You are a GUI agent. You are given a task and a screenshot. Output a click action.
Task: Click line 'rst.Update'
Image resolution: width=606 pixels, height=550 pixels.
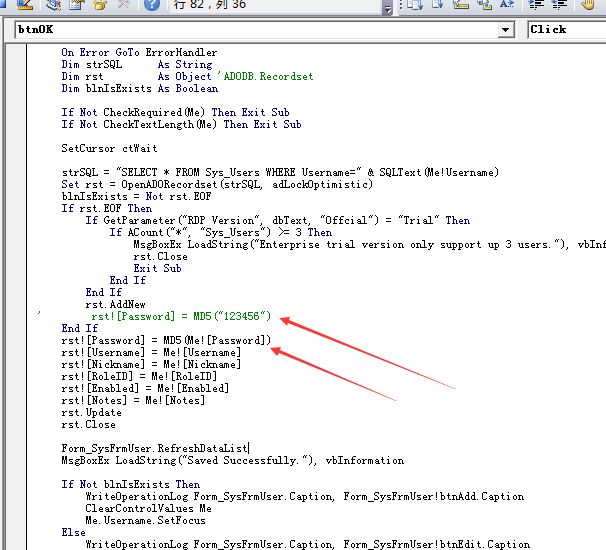click(91, 412)
